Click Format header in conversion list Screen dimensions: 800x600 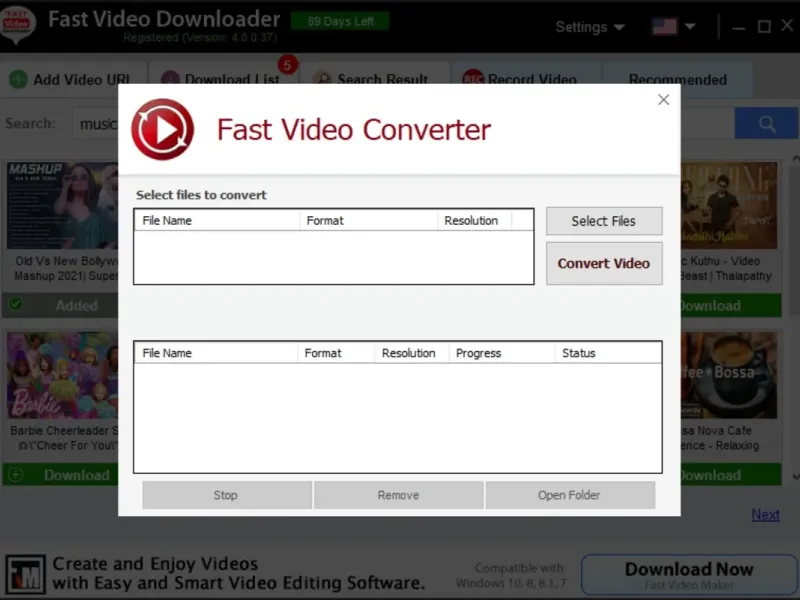coord(336,353)
